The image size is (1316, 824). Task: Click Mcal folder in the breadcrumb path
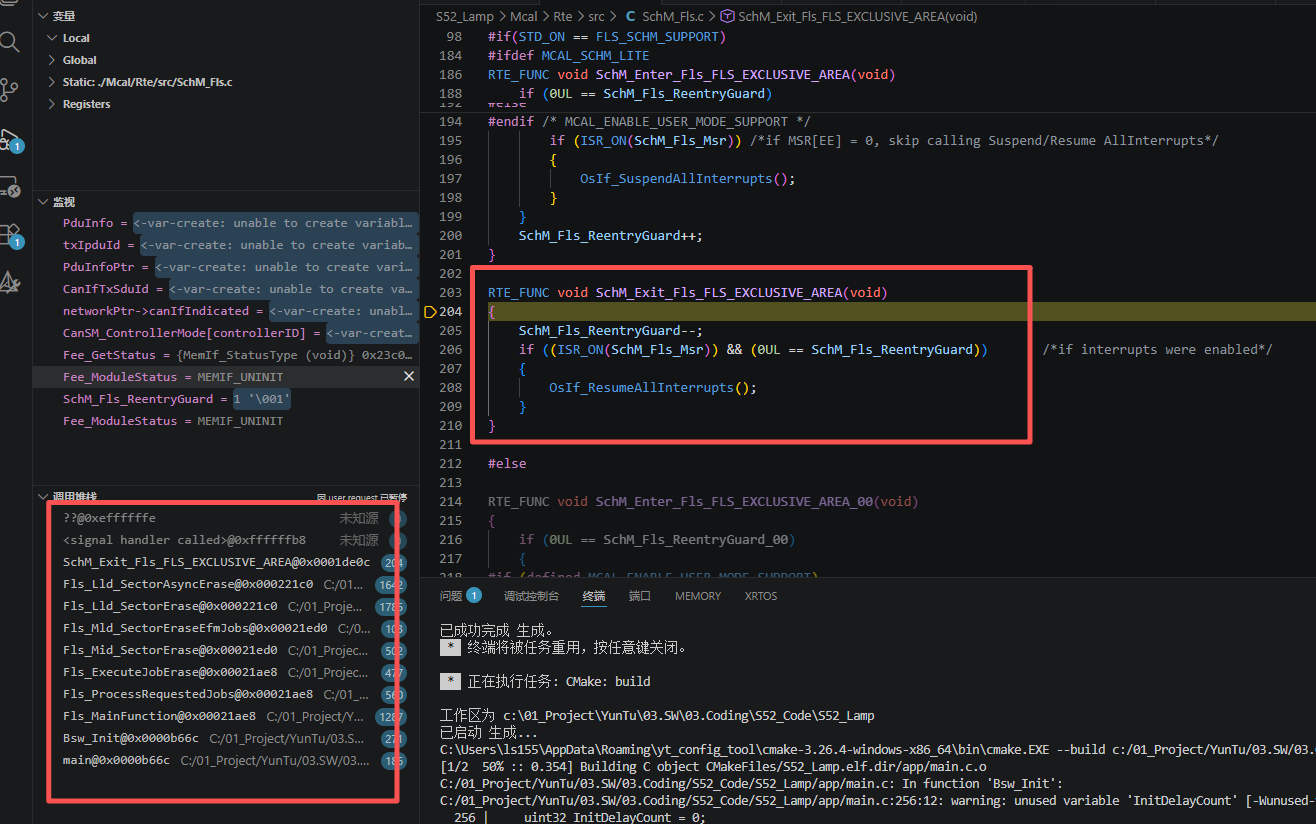523,16
